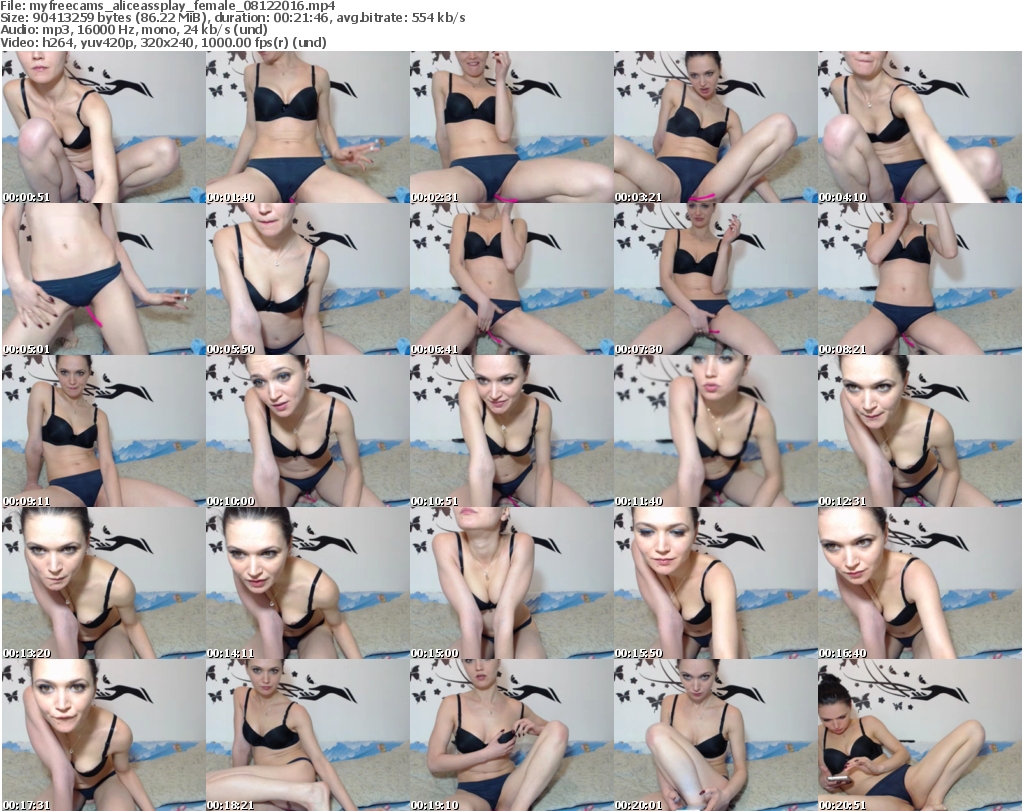Select the frame labeled 00:16:40
The image size is (1024, 811).
point(919,583)
